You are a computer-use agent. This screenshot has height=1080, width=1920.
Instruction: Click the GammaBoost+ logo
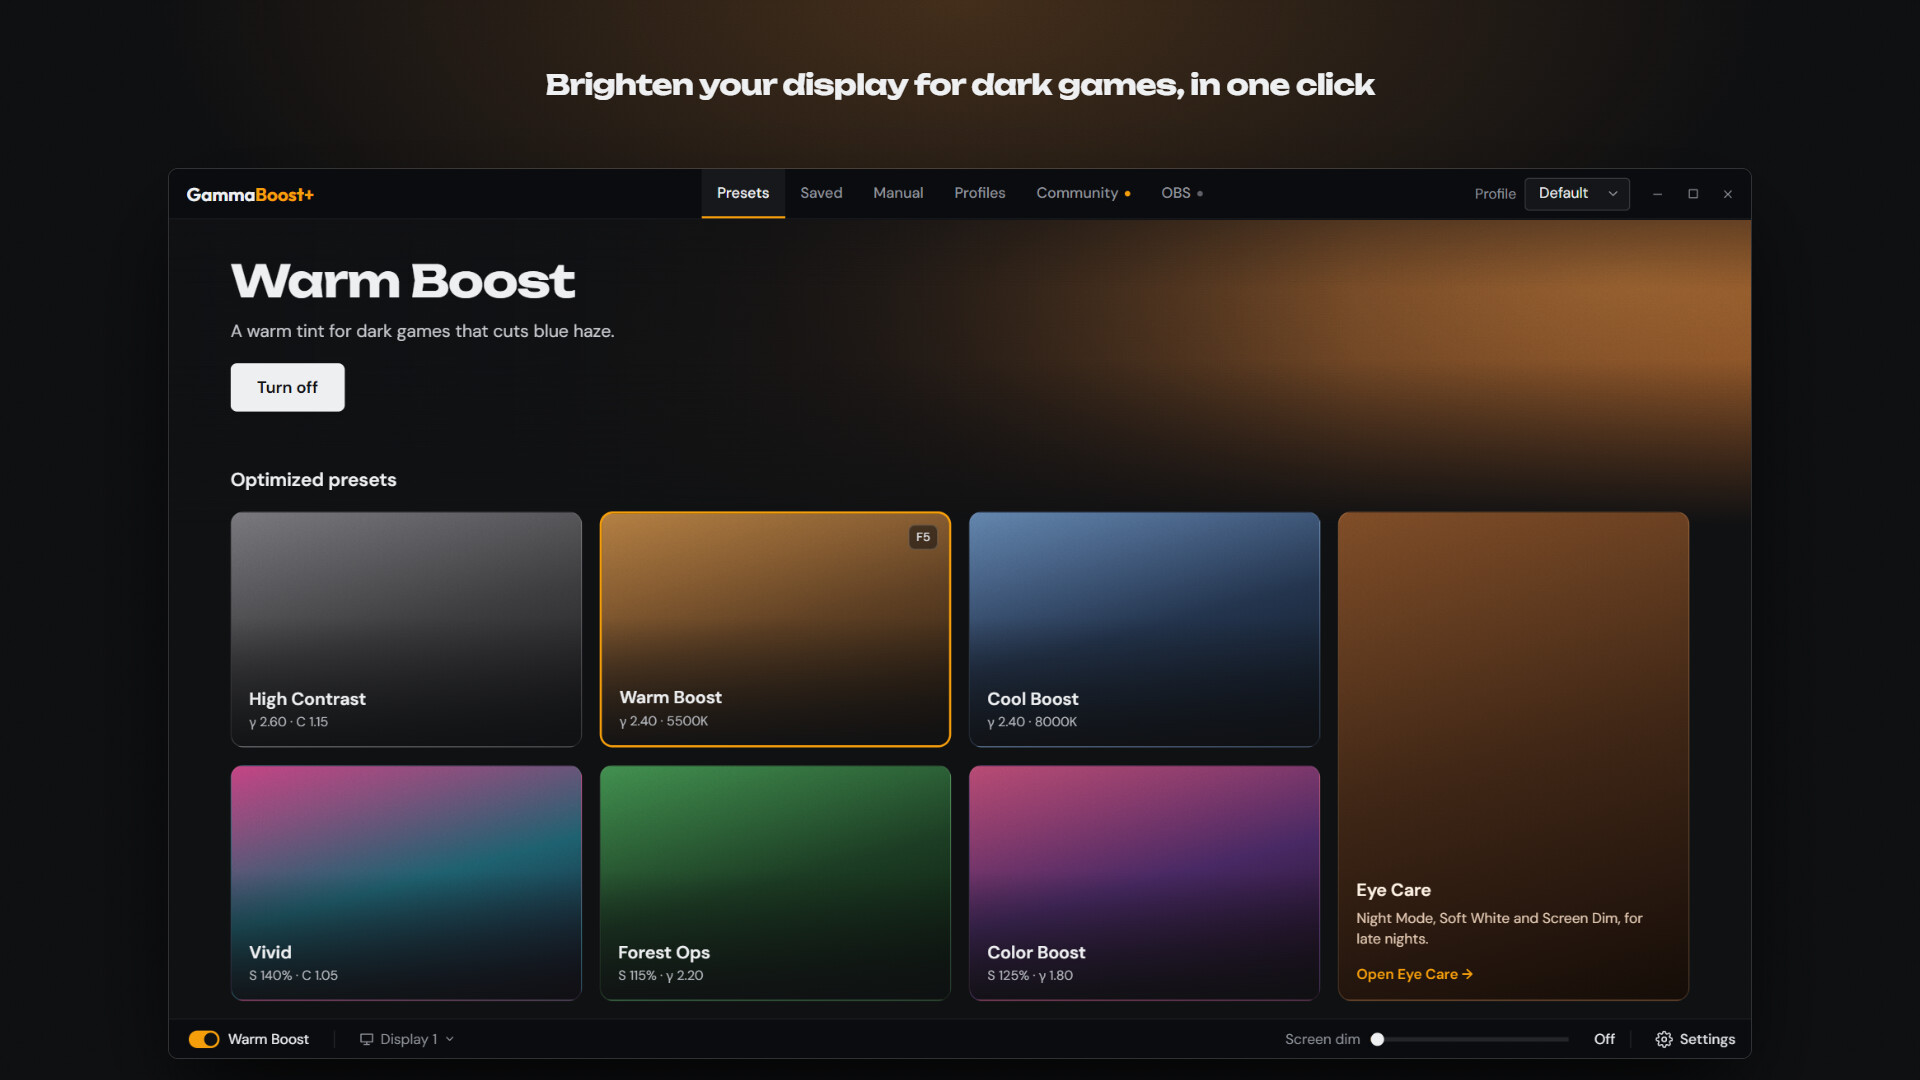coord(250,194)
